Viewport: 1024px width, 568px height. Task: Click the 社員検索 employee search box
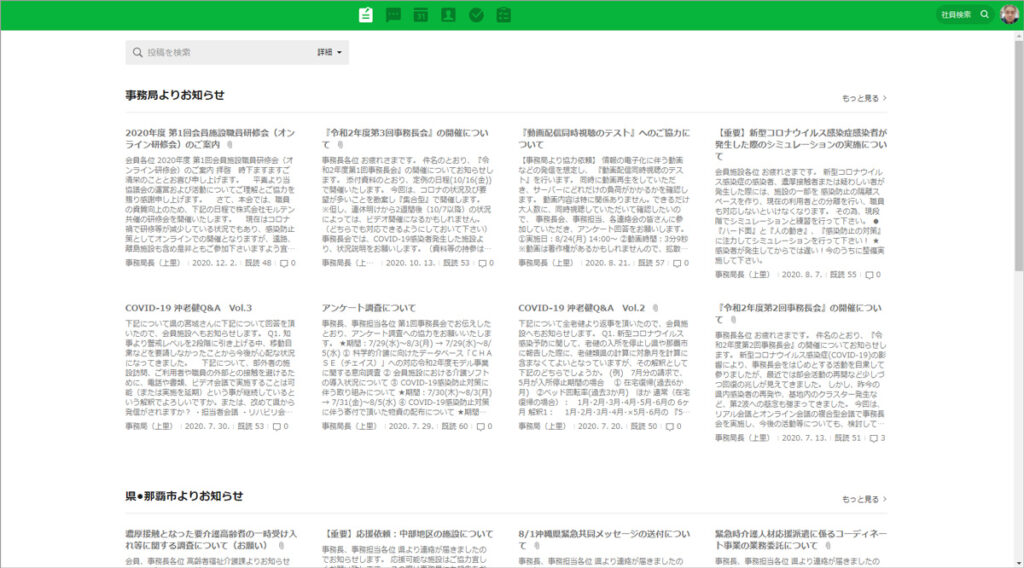955,15
